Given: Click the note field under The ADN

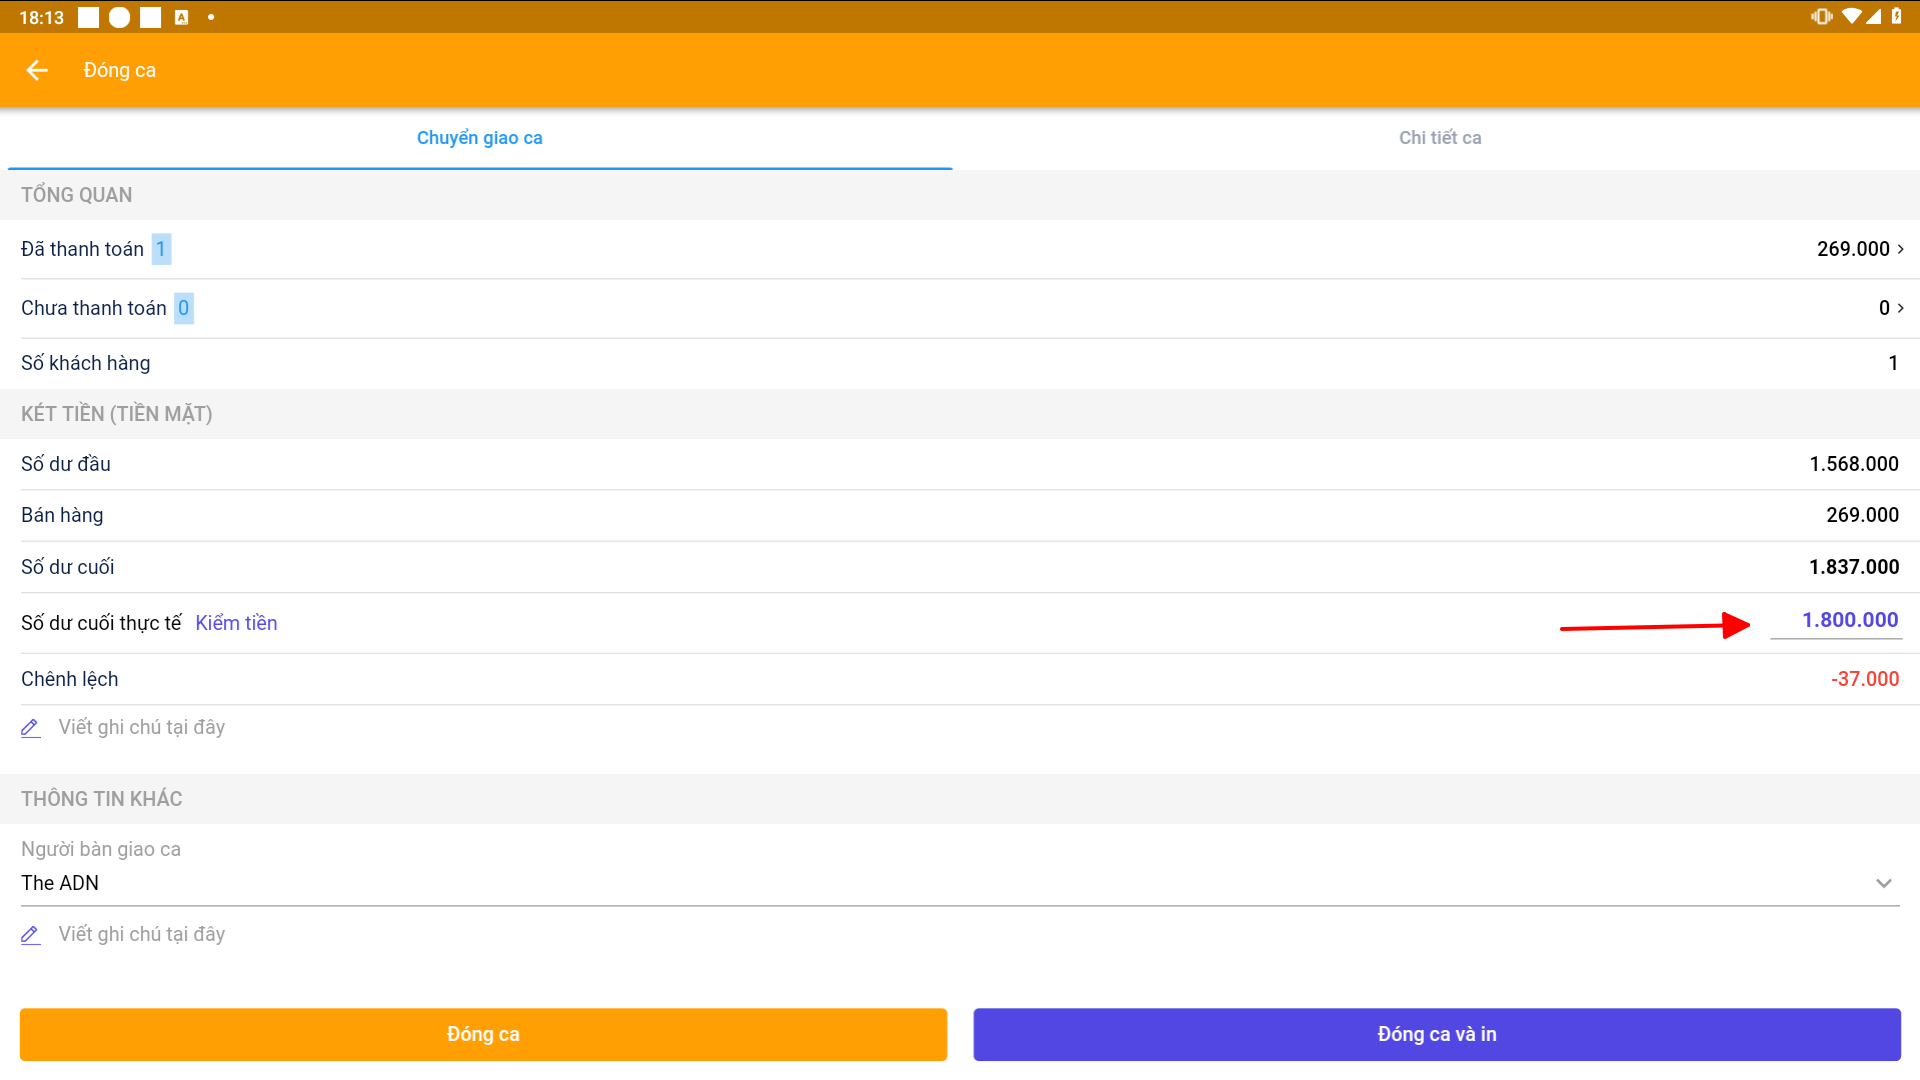Looking at the screenshot, I should click(142, 934).
